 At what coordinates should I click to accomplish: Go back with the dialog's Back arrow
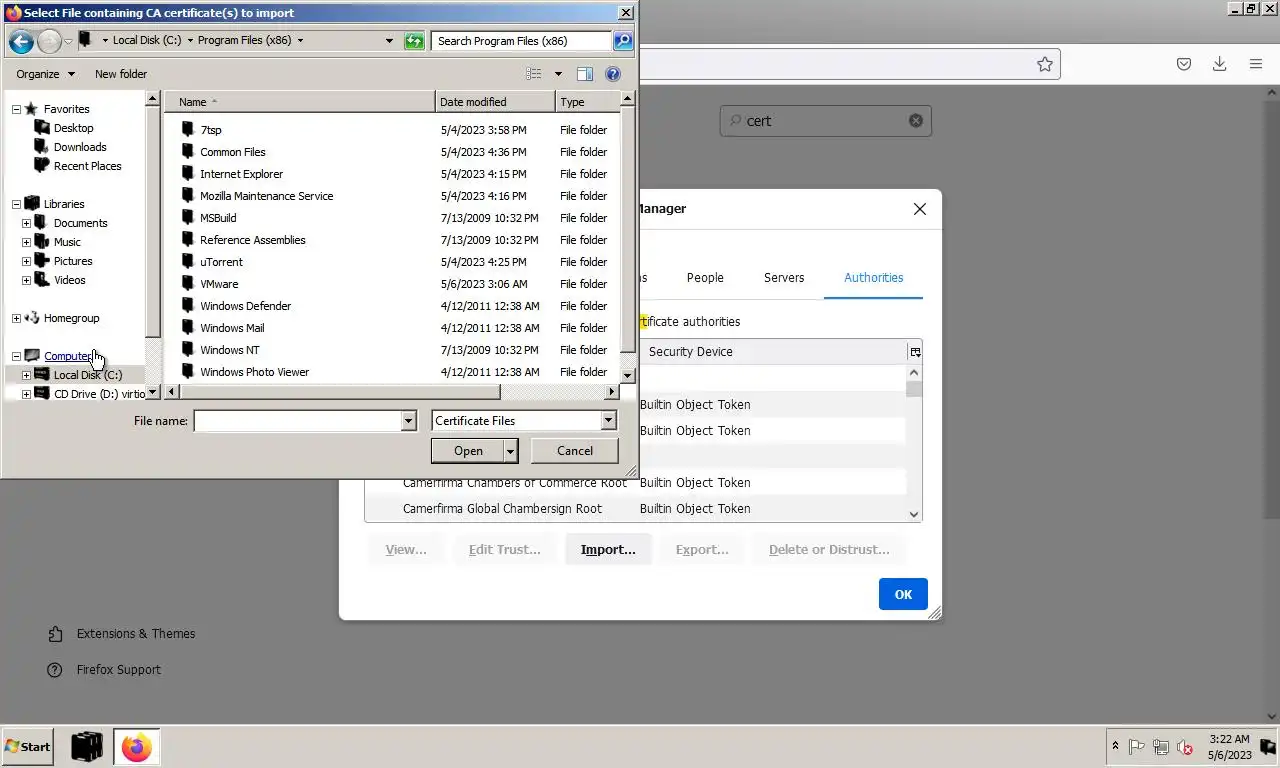[21, 41]
